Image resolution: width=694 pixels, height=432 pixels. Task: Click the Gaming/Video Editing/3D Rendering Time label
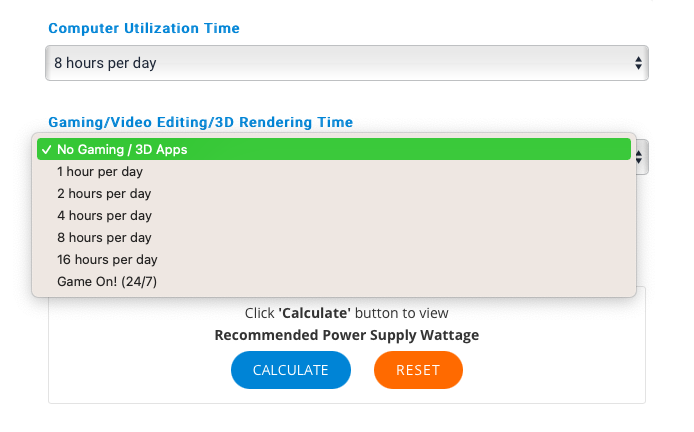click(200, 122)
